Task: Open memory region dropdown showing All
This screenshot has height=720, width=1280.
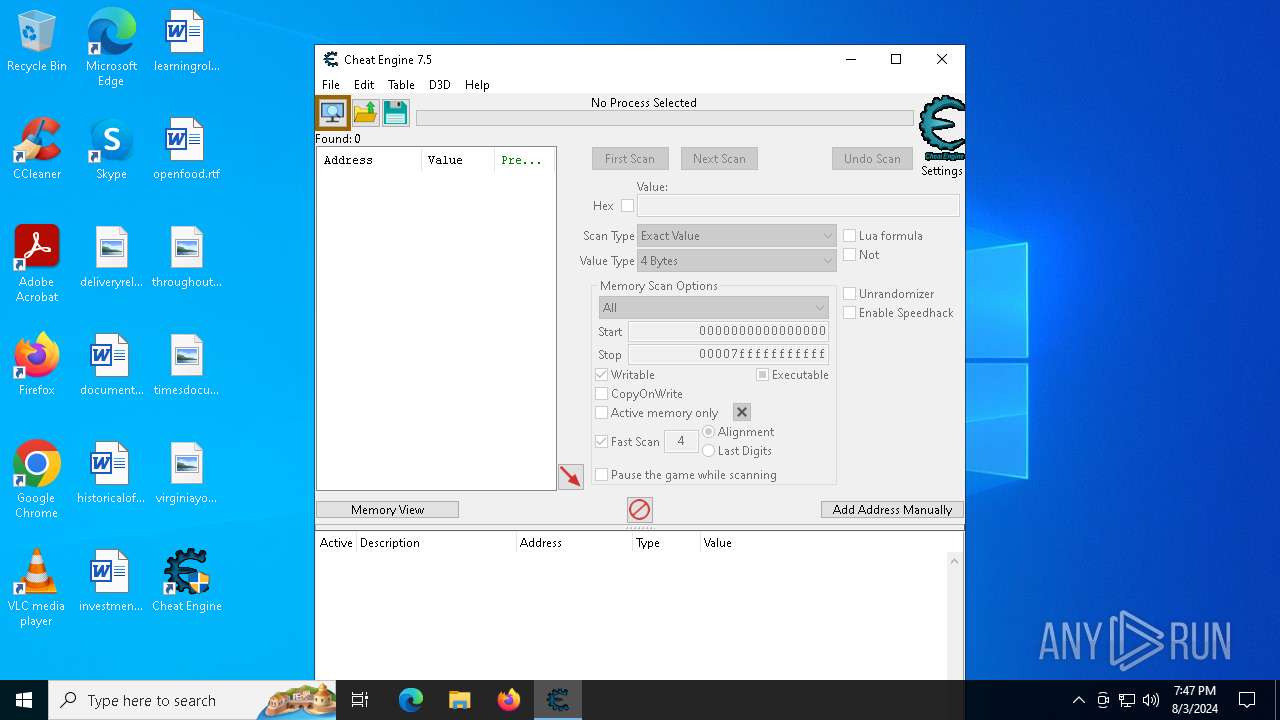Action: [x=714, y=308]
